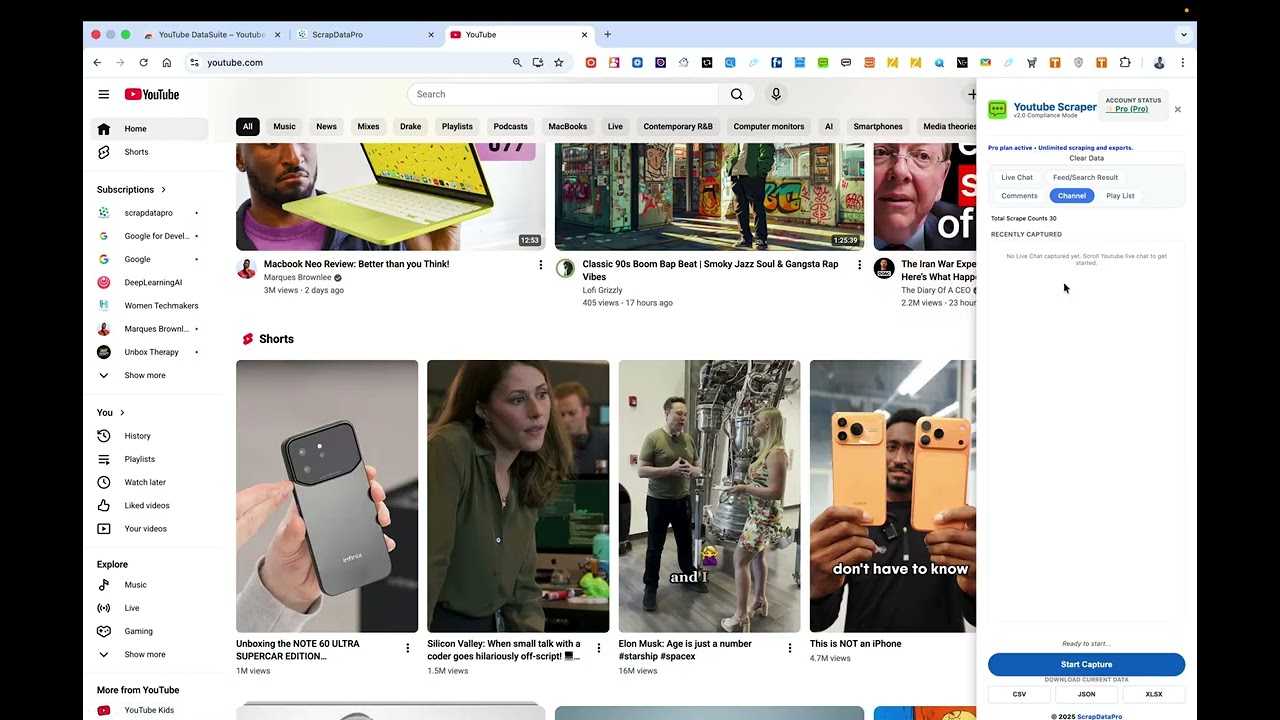Download data as CSV
Viewport: 1280px width, 720px height.
1019,694
